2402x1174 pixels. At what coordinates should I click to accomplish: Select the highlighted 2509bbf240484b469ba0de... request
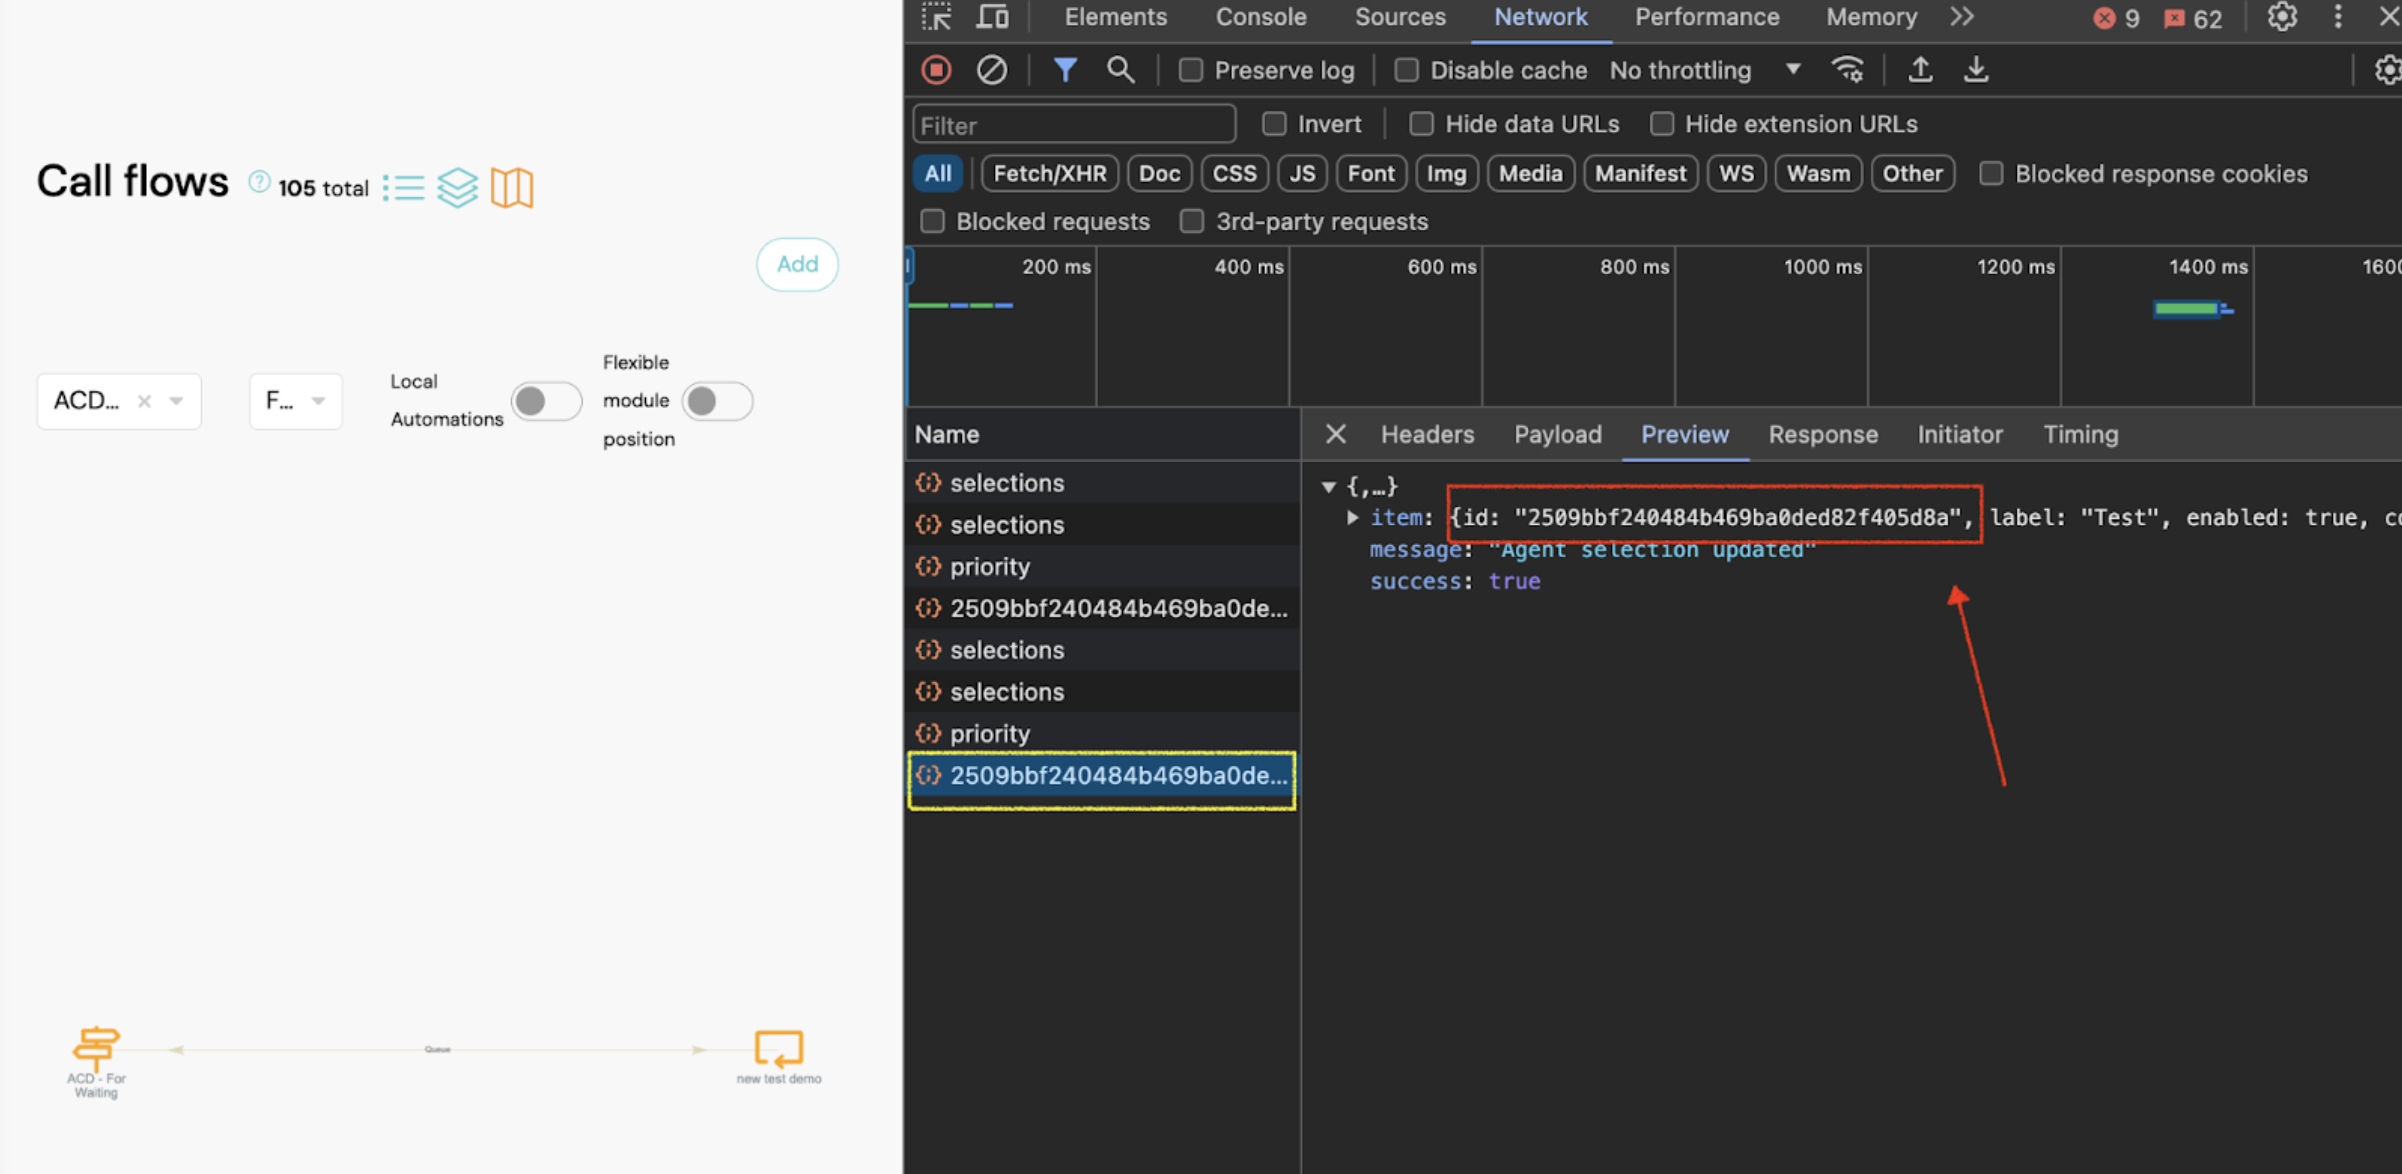(1102, 776)
